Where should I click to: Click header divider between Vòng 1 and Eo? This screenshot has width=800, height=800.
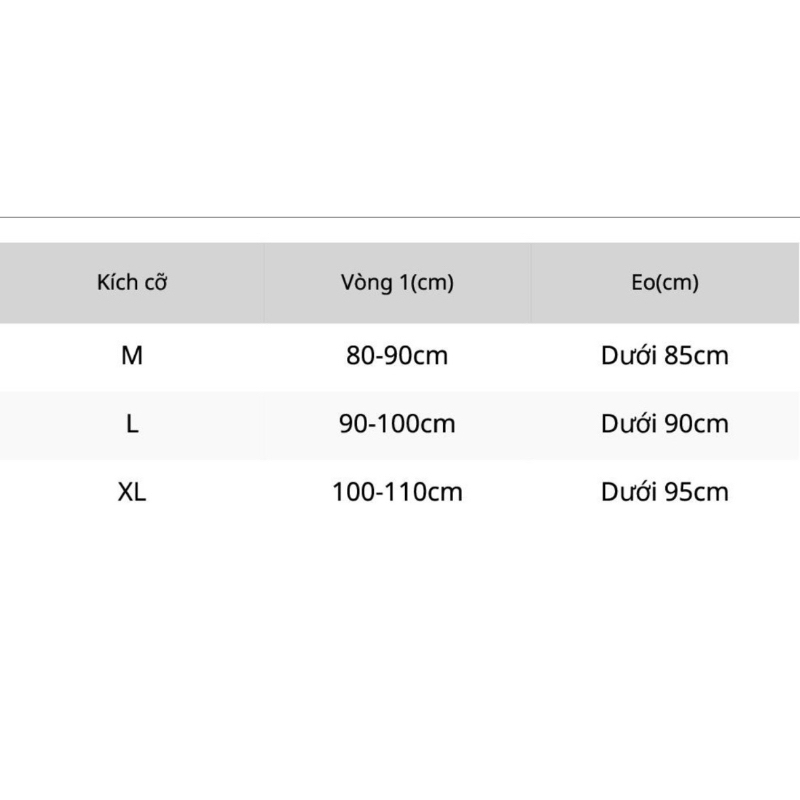point(531,283)
